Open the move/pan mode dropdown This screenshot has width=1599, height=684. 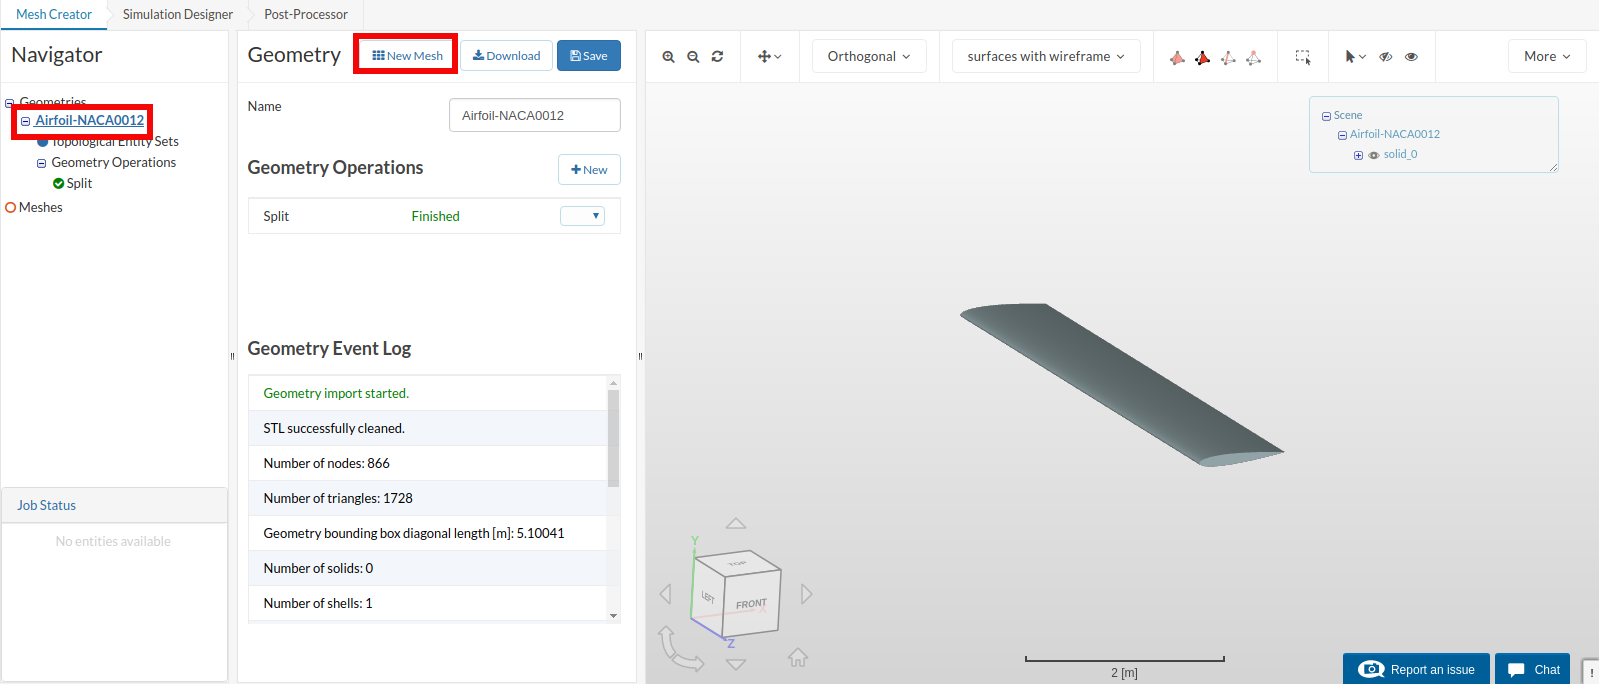point(769,57)
